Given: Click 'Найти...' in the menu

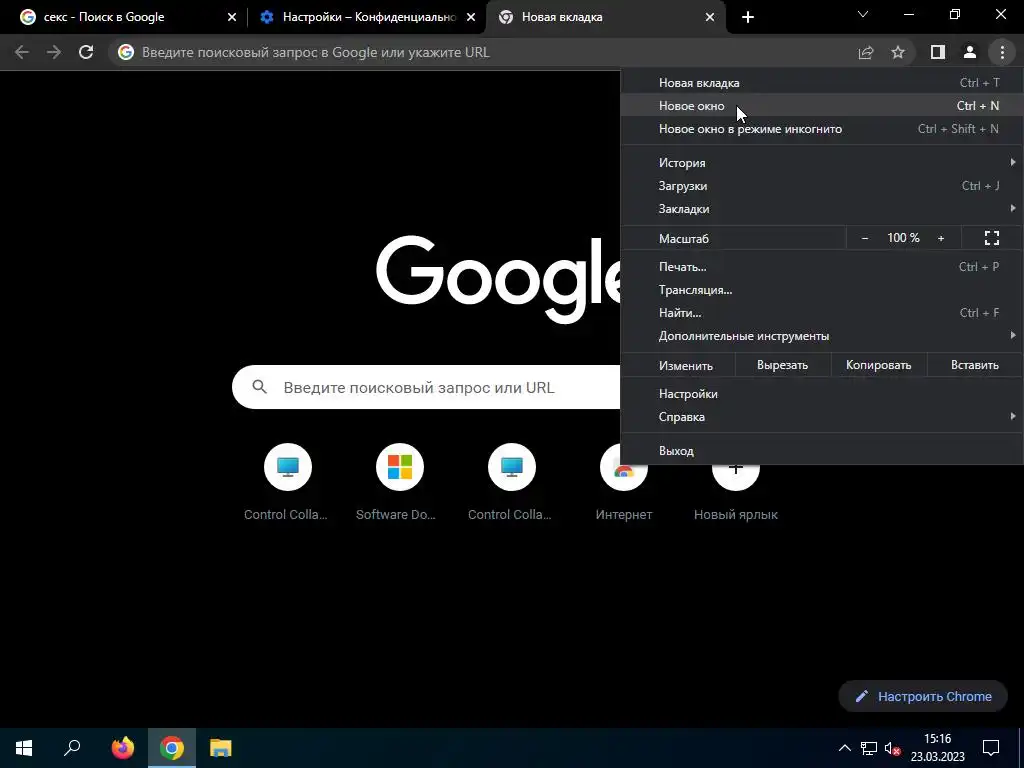Looking at the screenshot, I should (x=822, y=313).
